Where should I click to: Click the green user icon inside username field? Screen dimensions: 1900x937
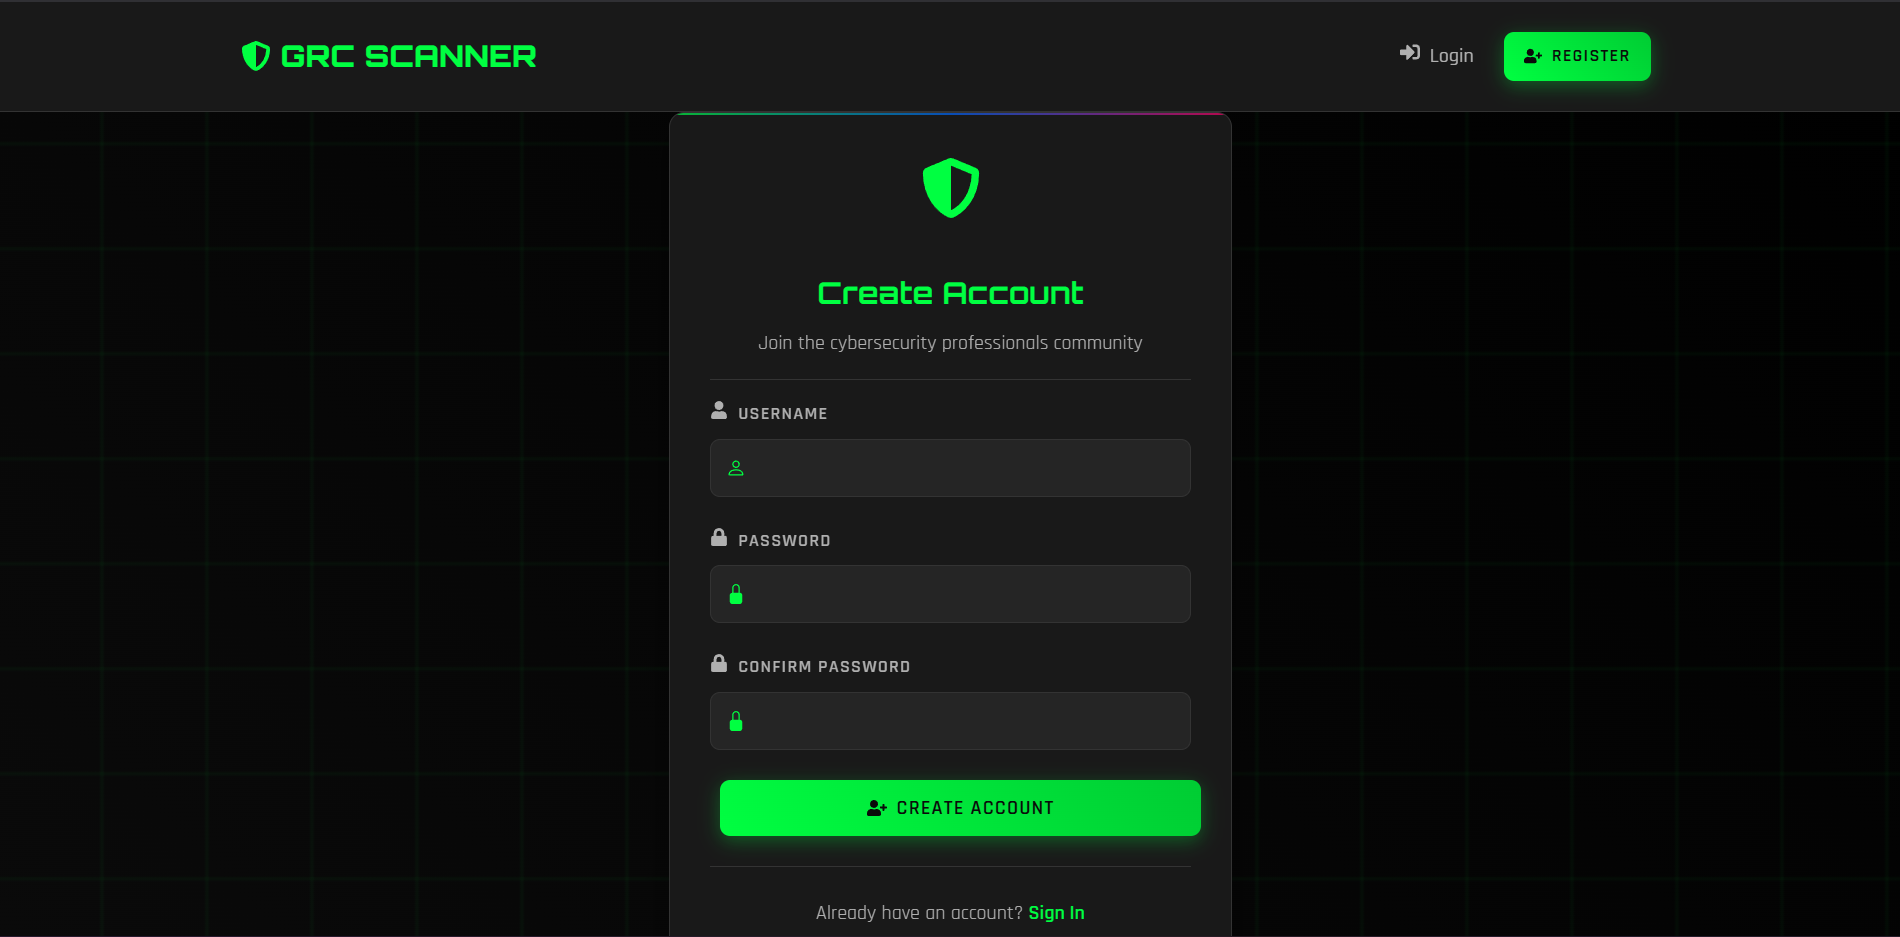(736, 468)
